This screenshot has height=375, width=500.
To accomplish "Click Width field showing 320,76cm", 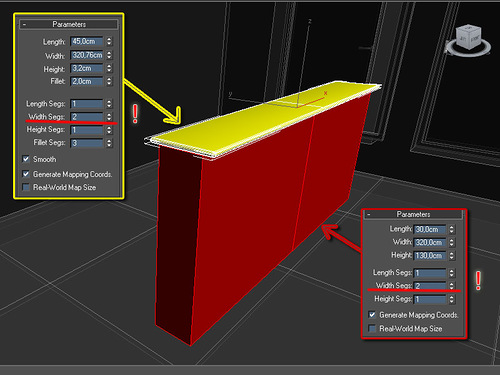I will pyautogui.click(x=87, y=55).
